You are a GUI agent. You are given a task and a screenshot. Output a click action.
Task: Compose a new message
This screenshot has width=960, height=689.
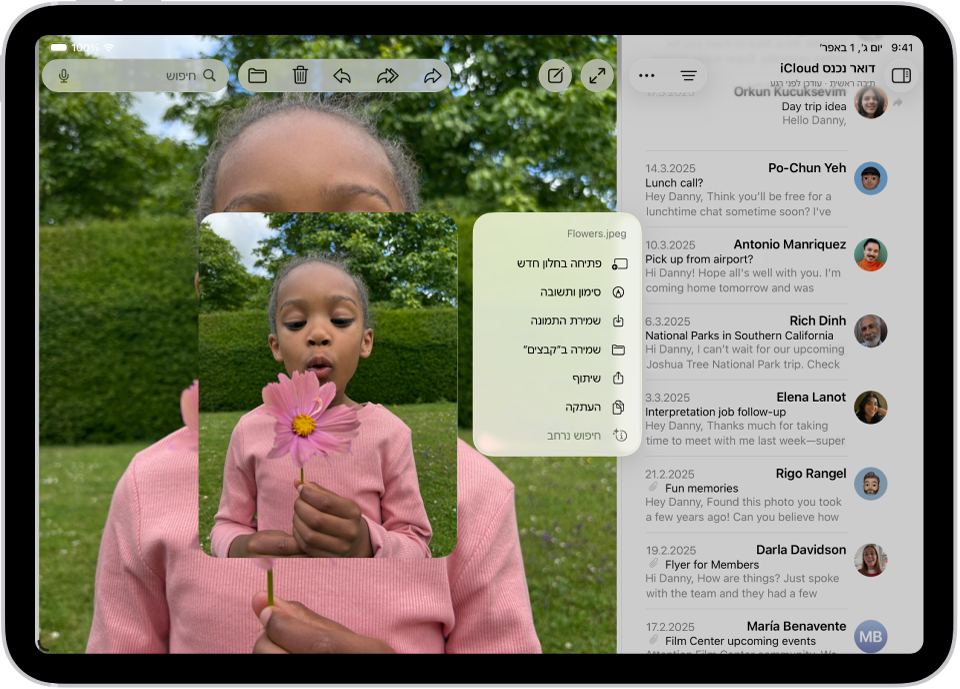555,76
